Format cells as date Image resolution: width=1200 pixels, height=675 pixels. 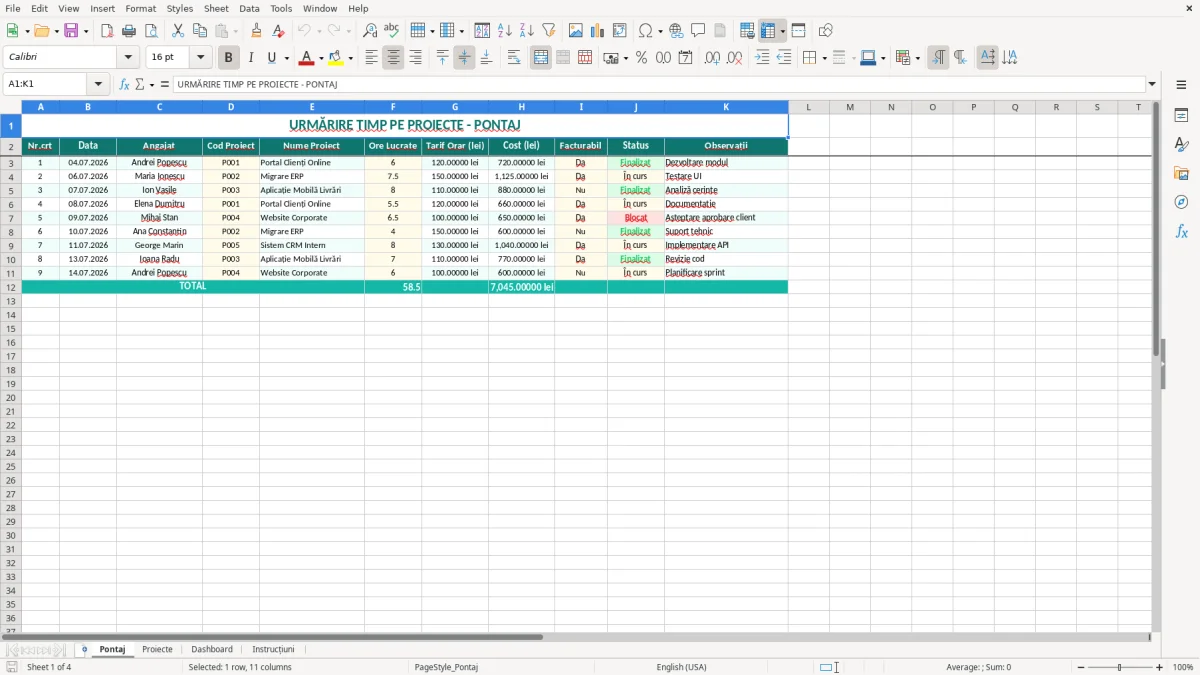click(x=686, y=58)
